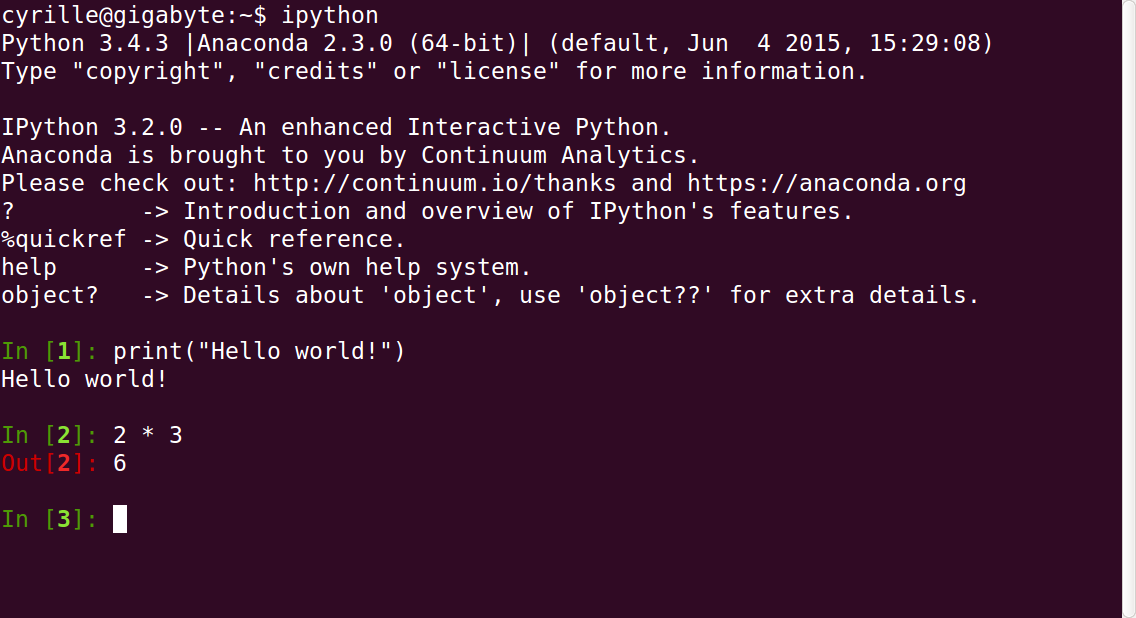Click the green 'In [3]:' prompt
1136x618 pixels.
tap(49, 519)
